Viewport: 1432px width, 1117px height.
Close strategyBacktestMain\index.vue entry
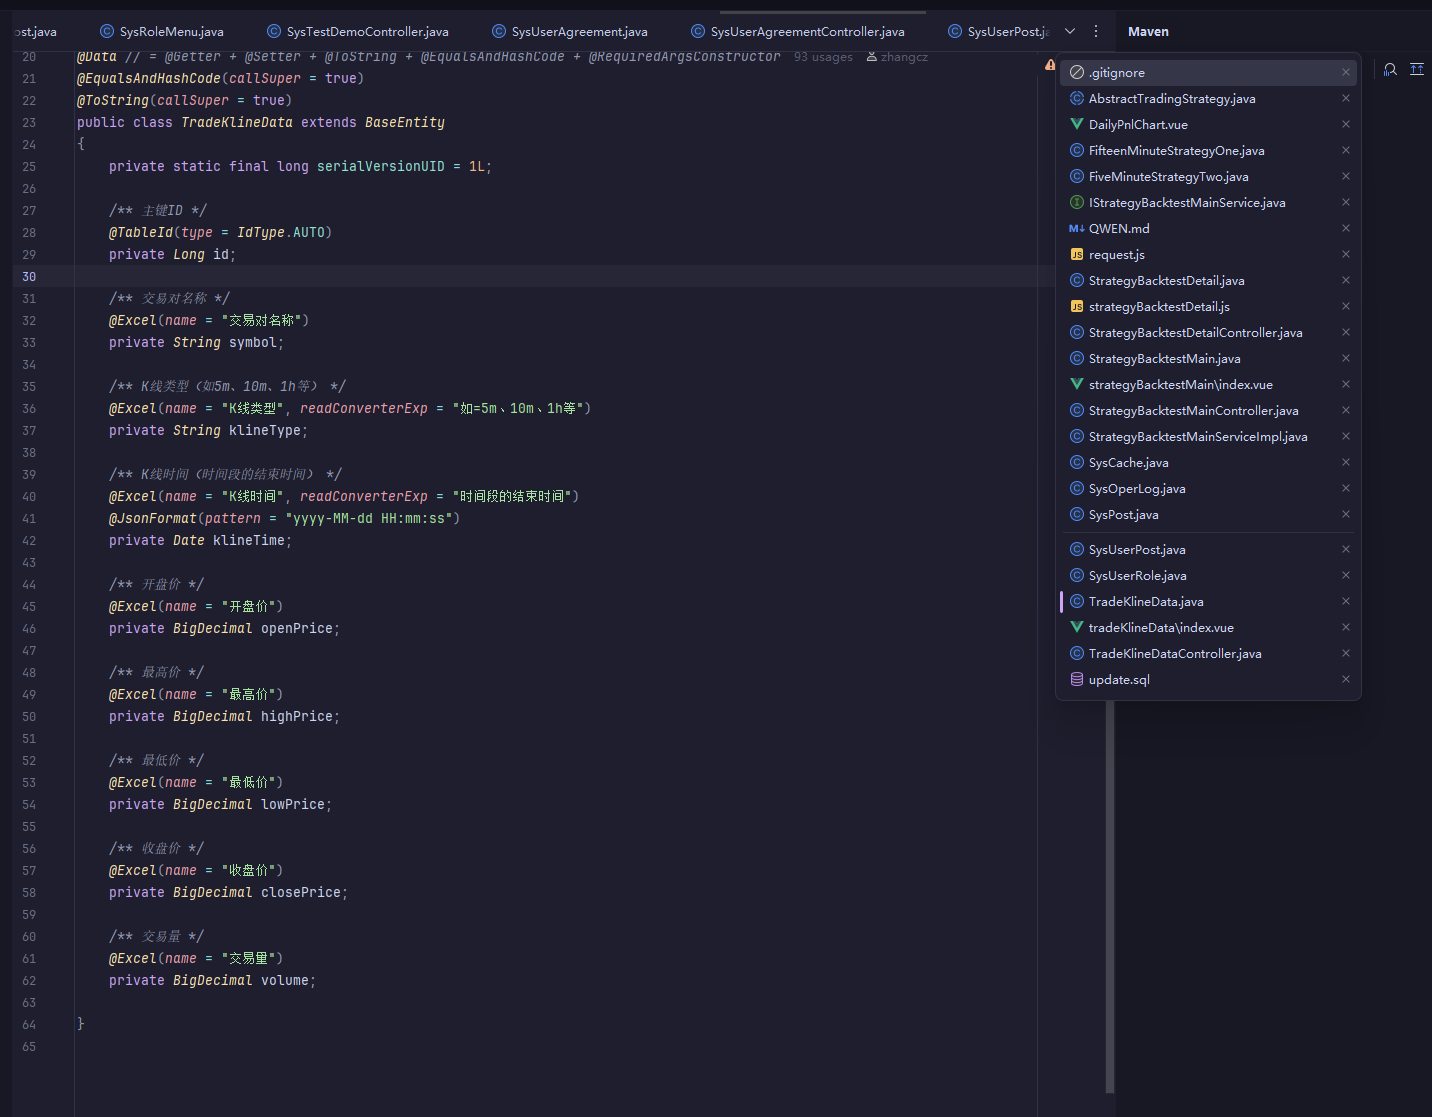pyautogui.click(x=1346, y=385)
